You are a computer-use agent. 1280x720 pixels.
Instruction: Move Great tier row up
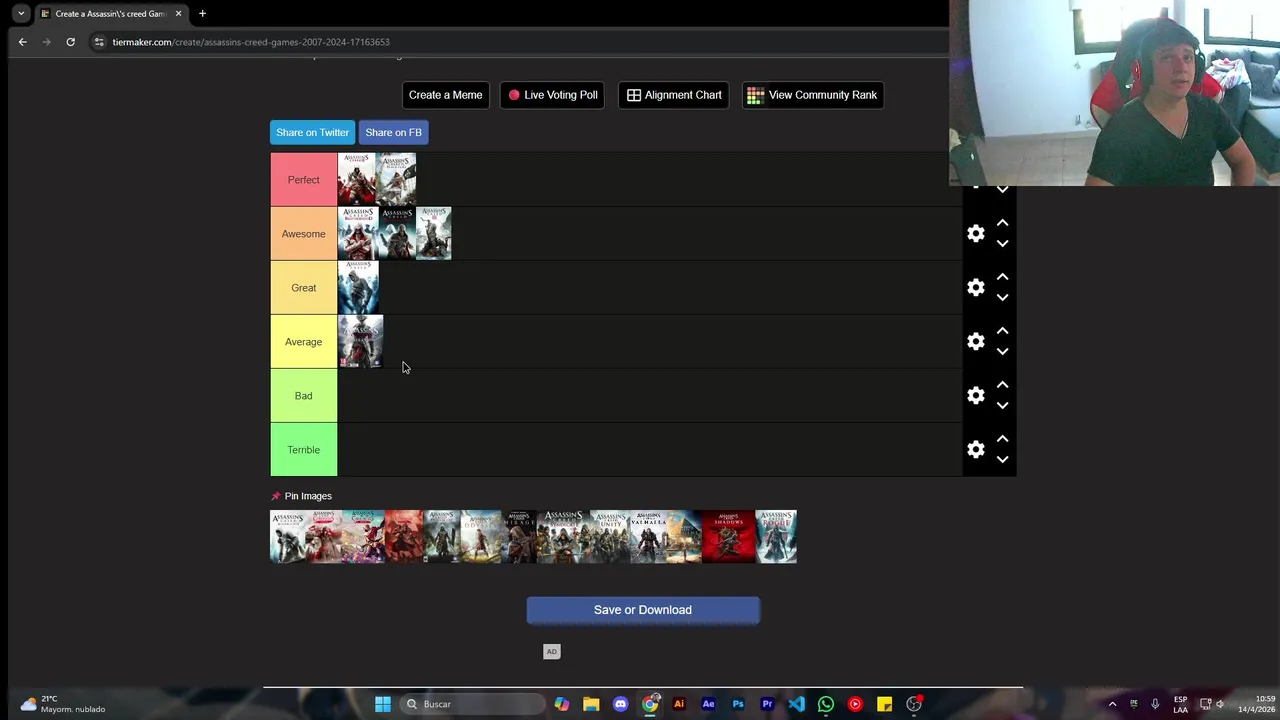1002,277
